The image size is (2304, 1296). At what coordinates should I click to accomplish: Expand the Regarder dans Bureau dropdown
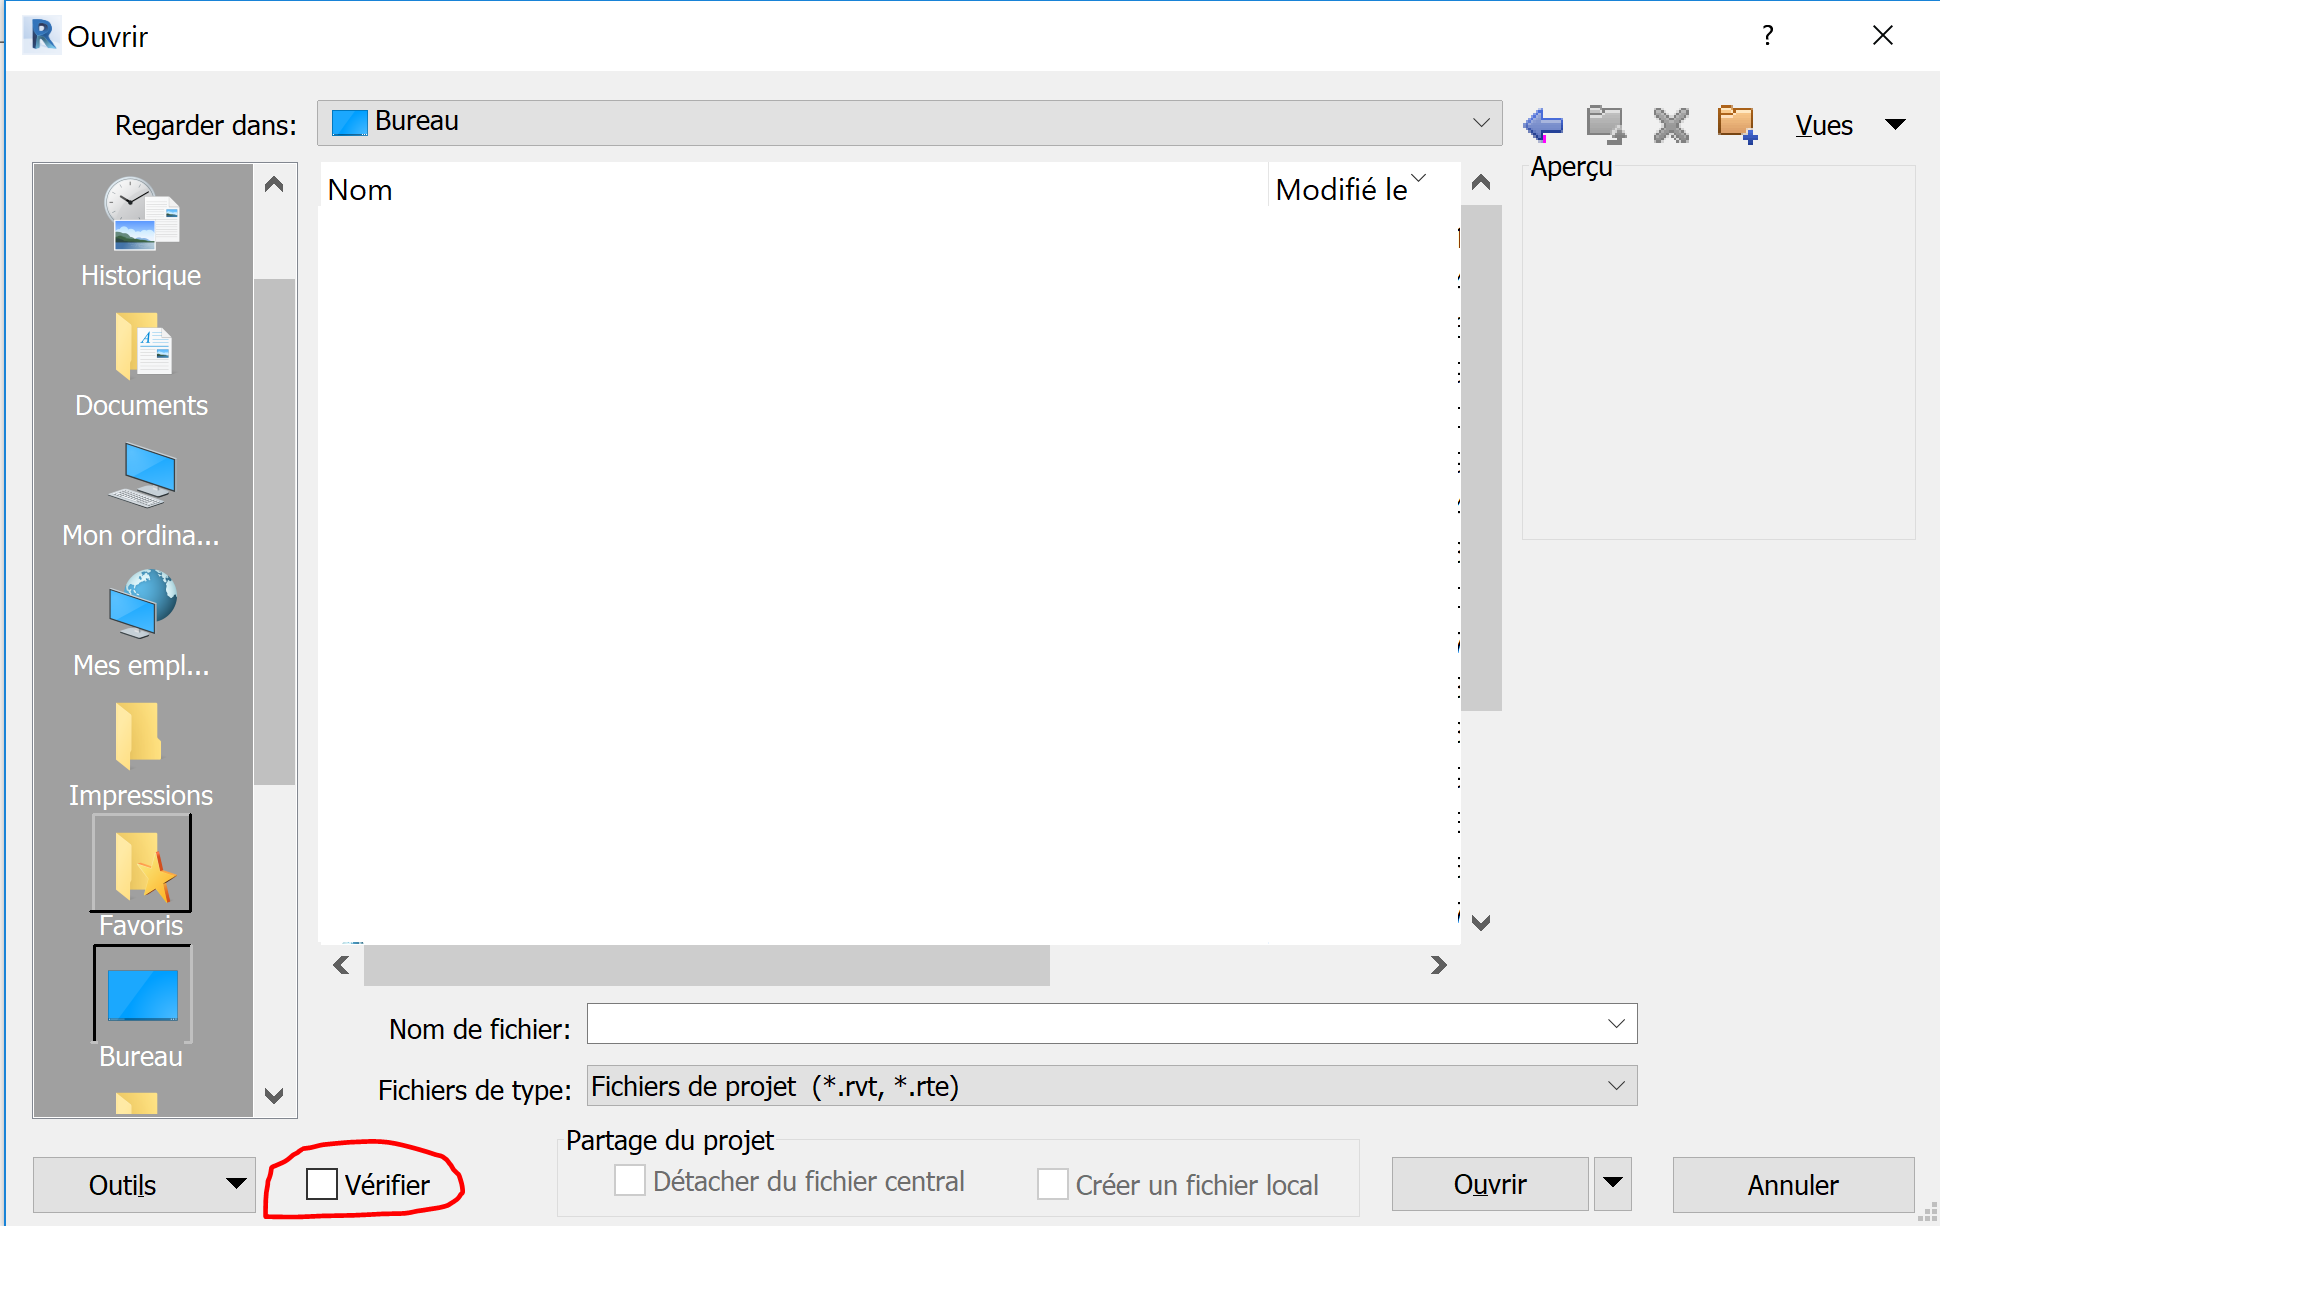[x=1481, y=123]
